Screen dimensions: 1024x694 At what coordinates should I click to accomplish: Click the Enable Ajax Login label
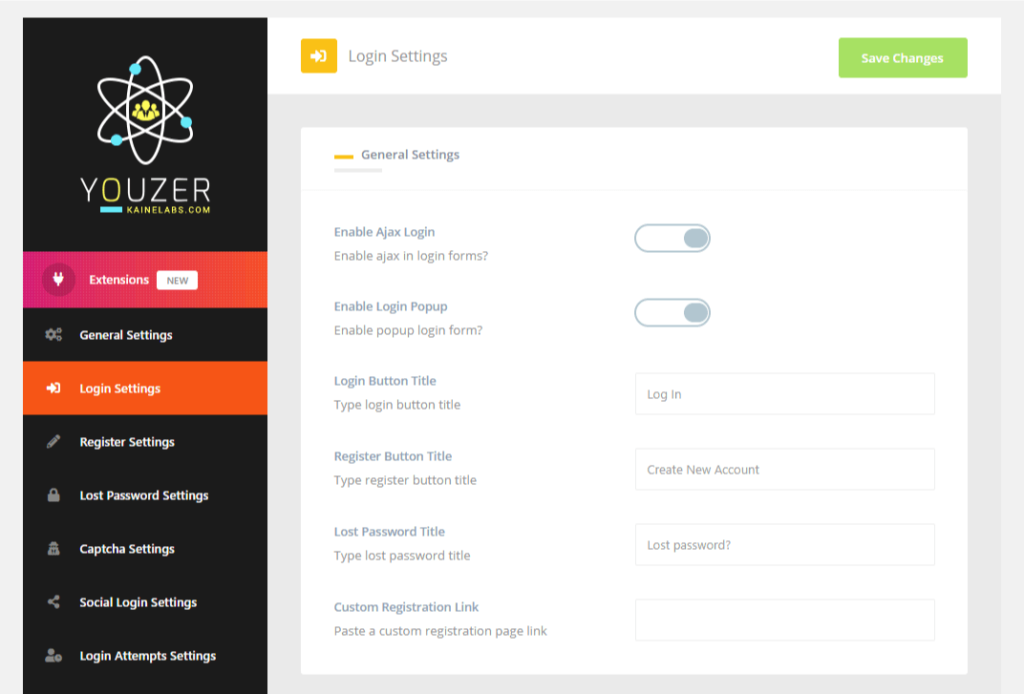(x=384, y=232)
